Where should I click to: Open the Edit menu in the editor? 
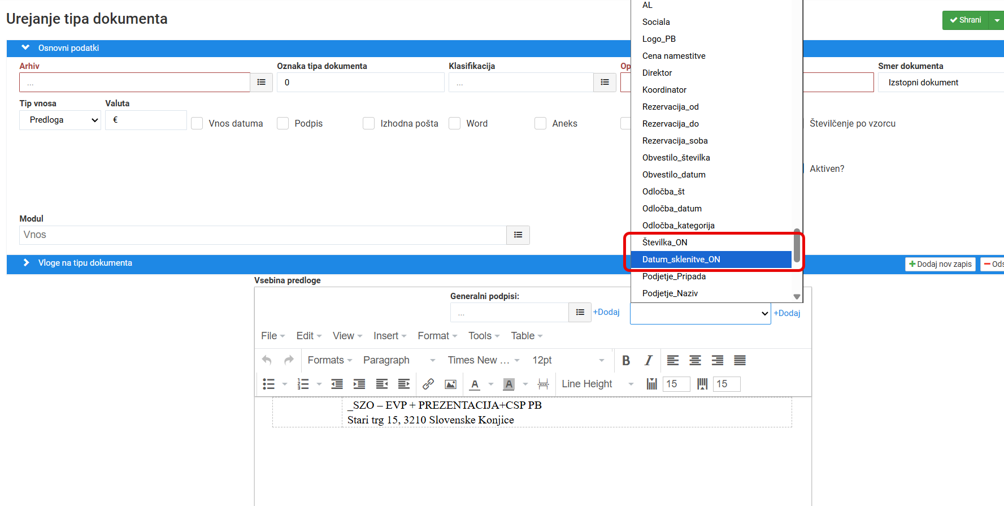pyautogui.click(x=309, y=336)
